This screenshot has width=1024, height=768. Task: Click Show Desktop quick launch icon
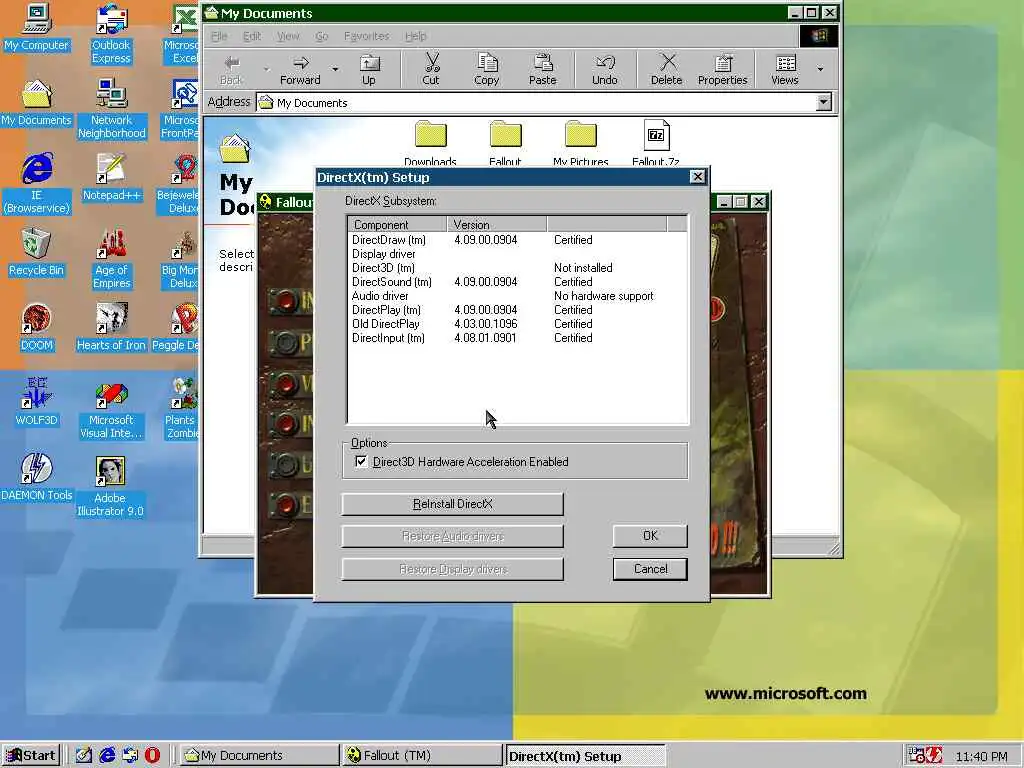tap(84, 756)
